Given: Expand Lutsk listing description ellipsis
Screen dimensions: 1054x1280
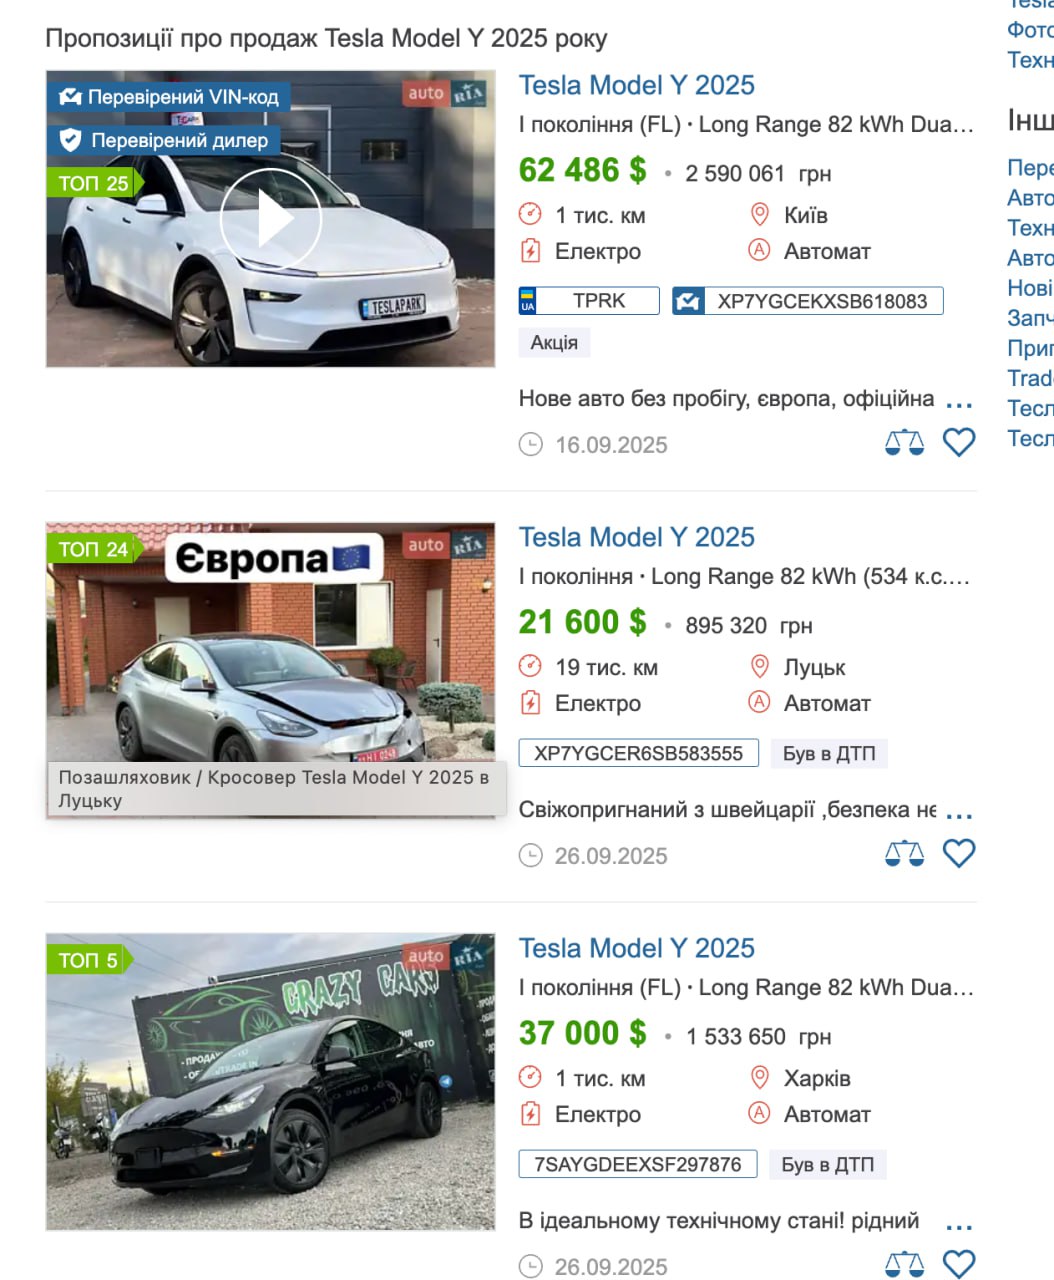Looking at the screenshot, I should pos(959,814).
